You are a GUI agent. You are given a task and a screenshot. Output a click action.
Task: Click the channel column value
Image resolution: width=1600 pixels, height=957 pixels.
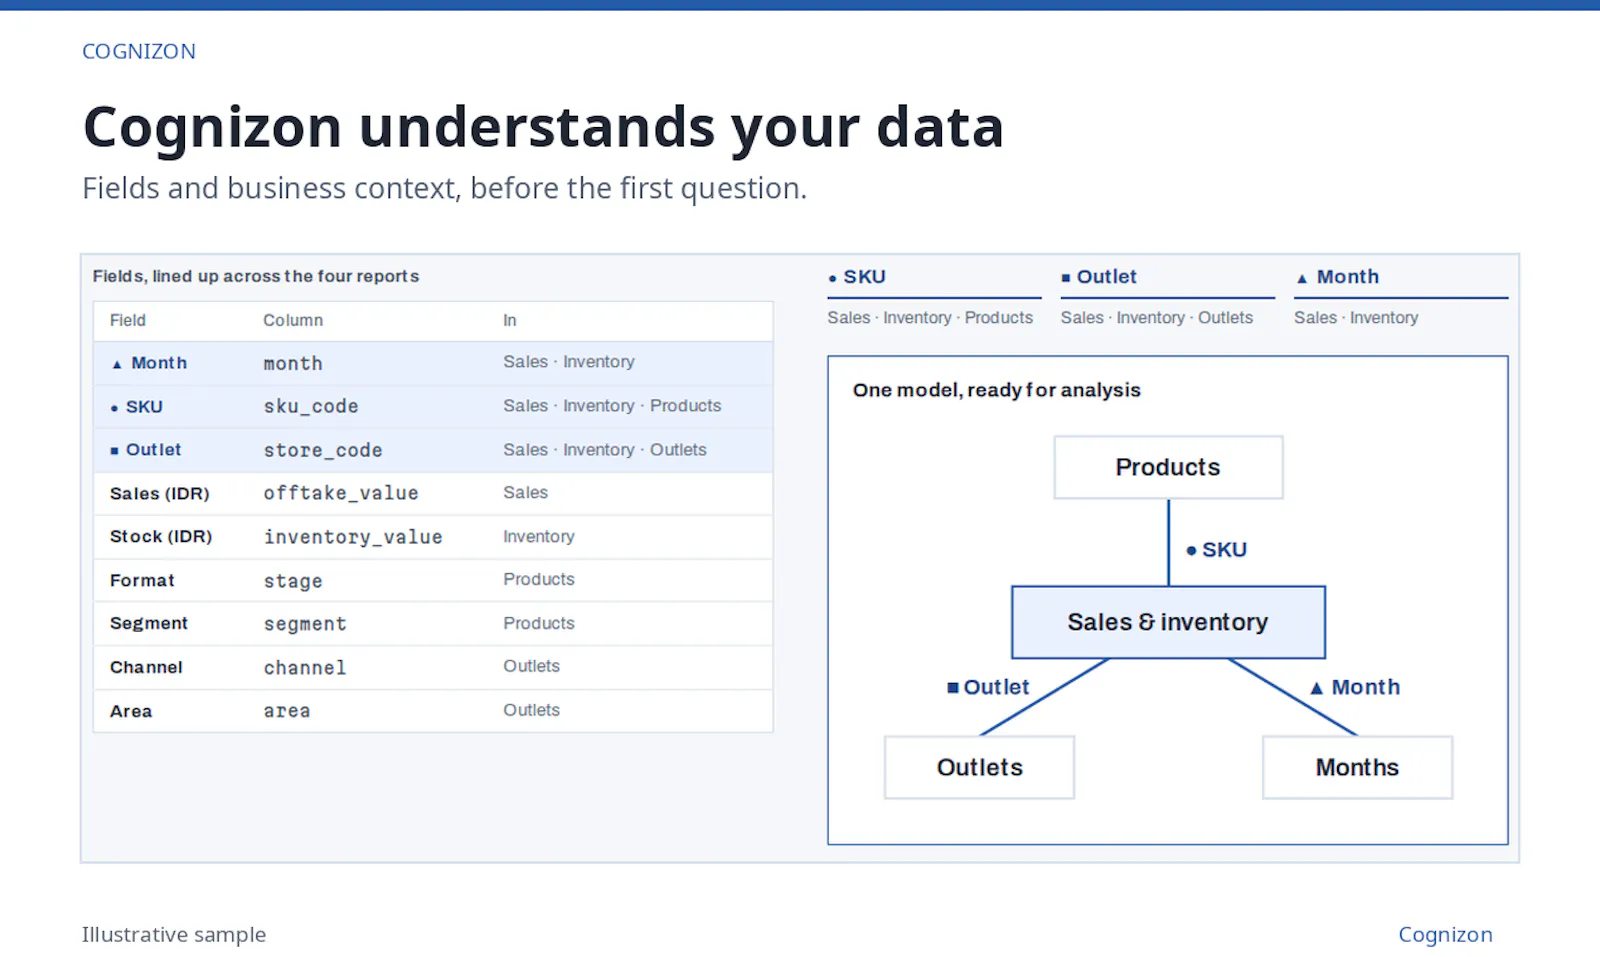(305, 667)
